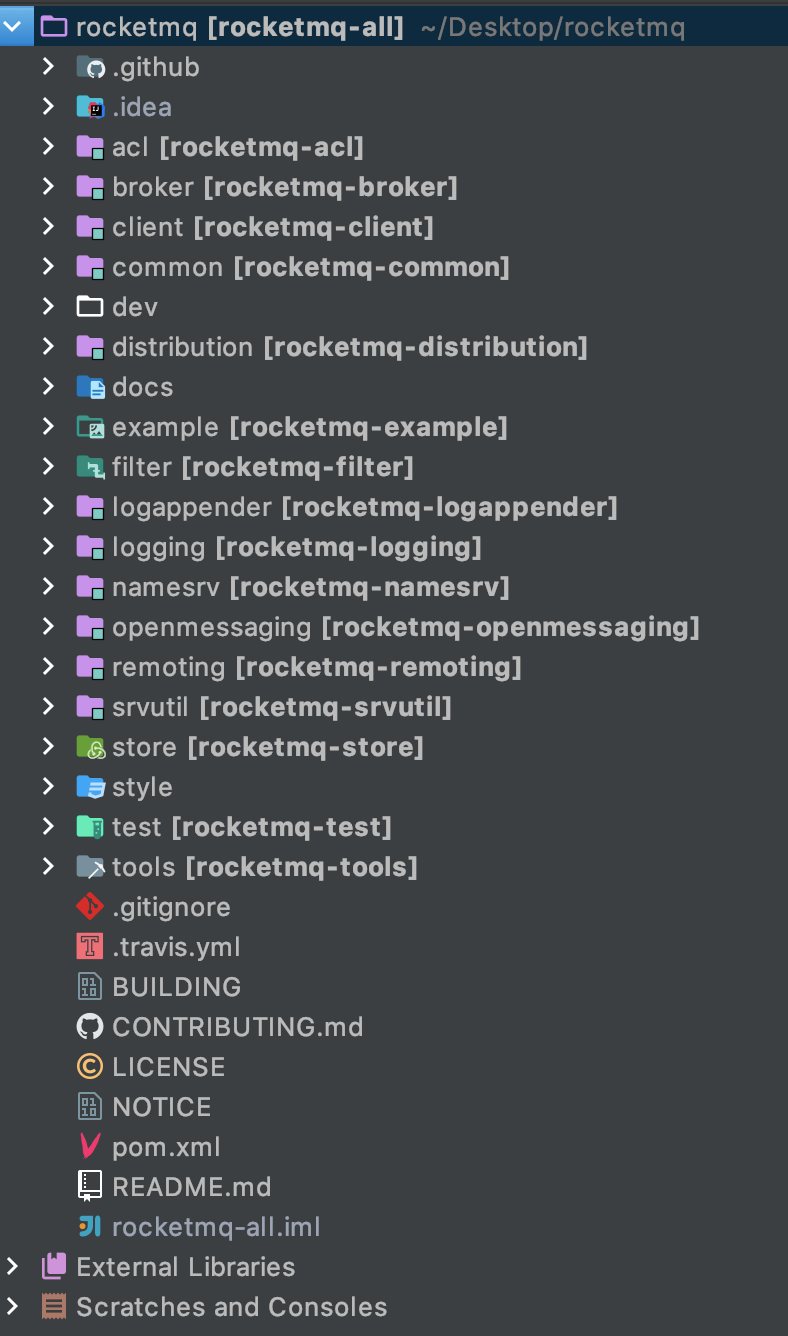Expand the broker module folder
This screenshot has height=1336, width=788.
[x=47, y=187]
